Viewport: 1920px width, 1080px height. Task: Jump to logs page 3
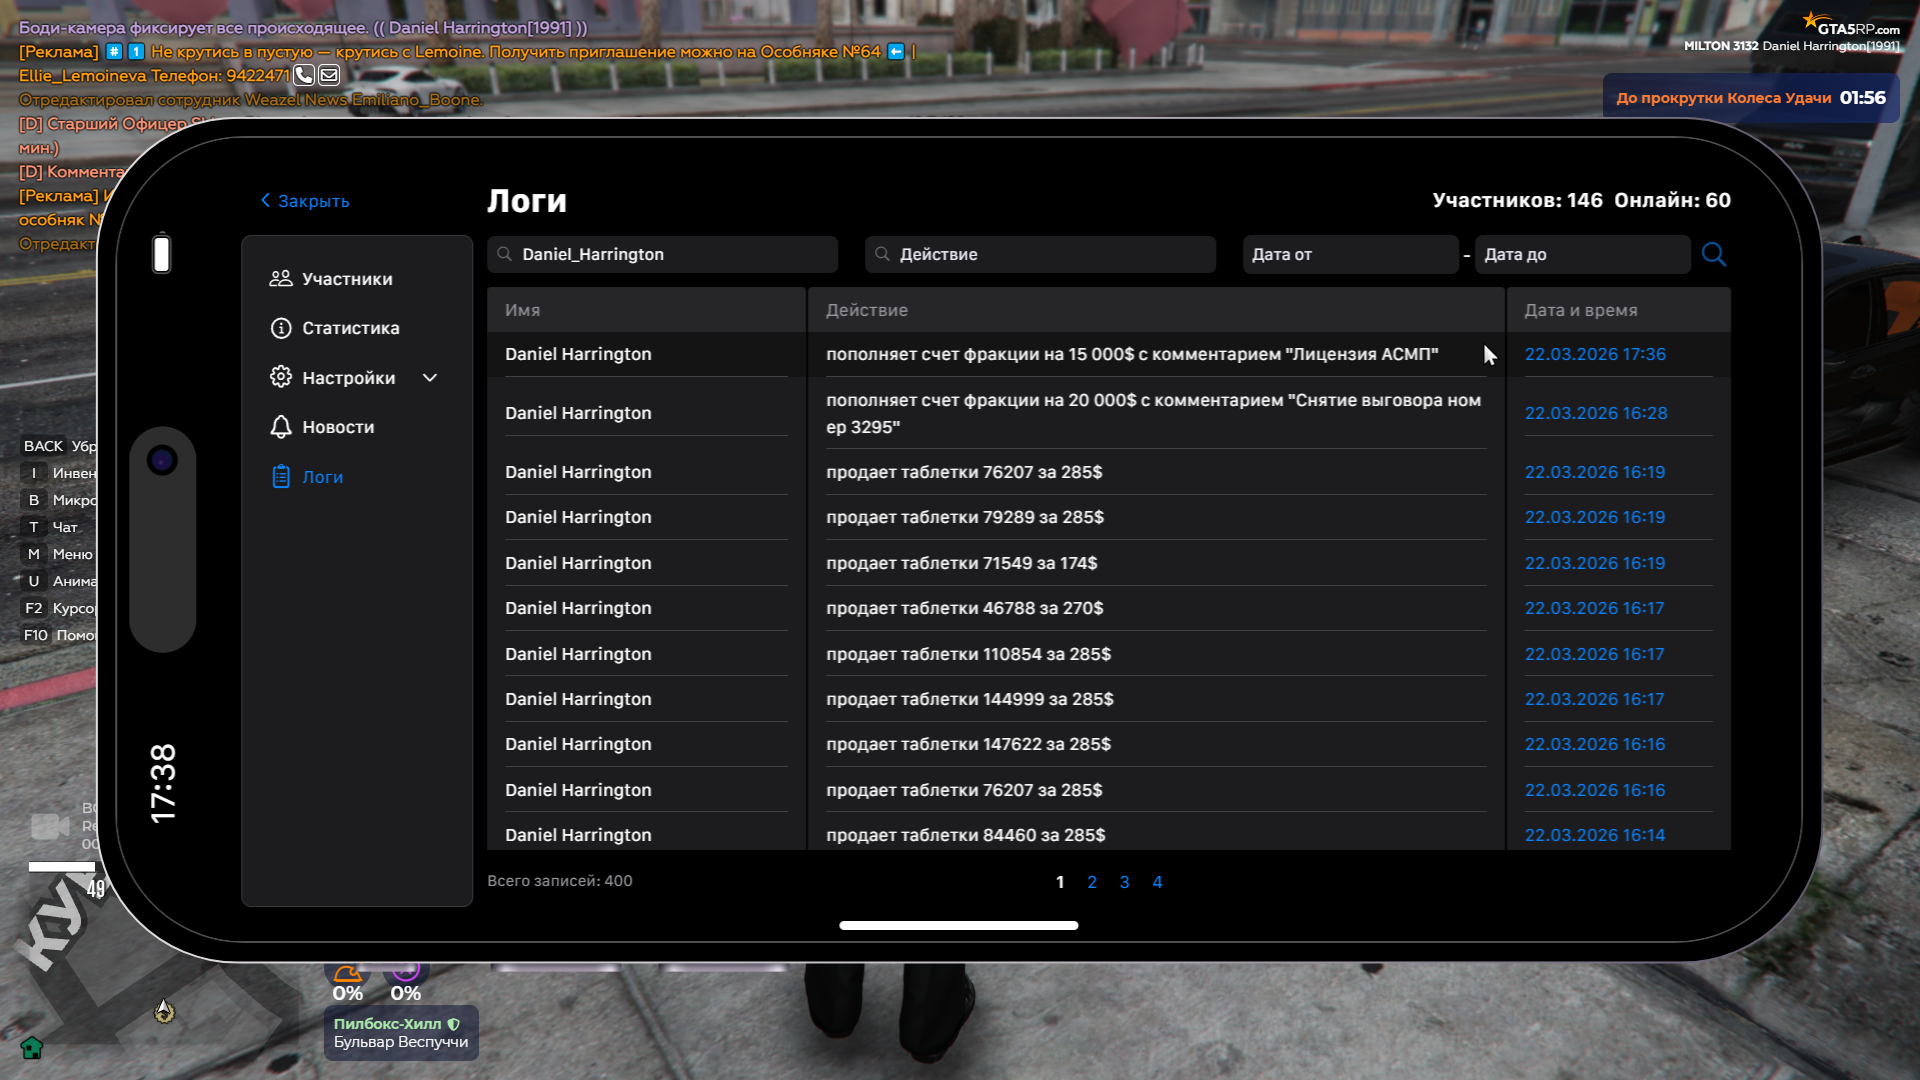[x=1124, y=882]
